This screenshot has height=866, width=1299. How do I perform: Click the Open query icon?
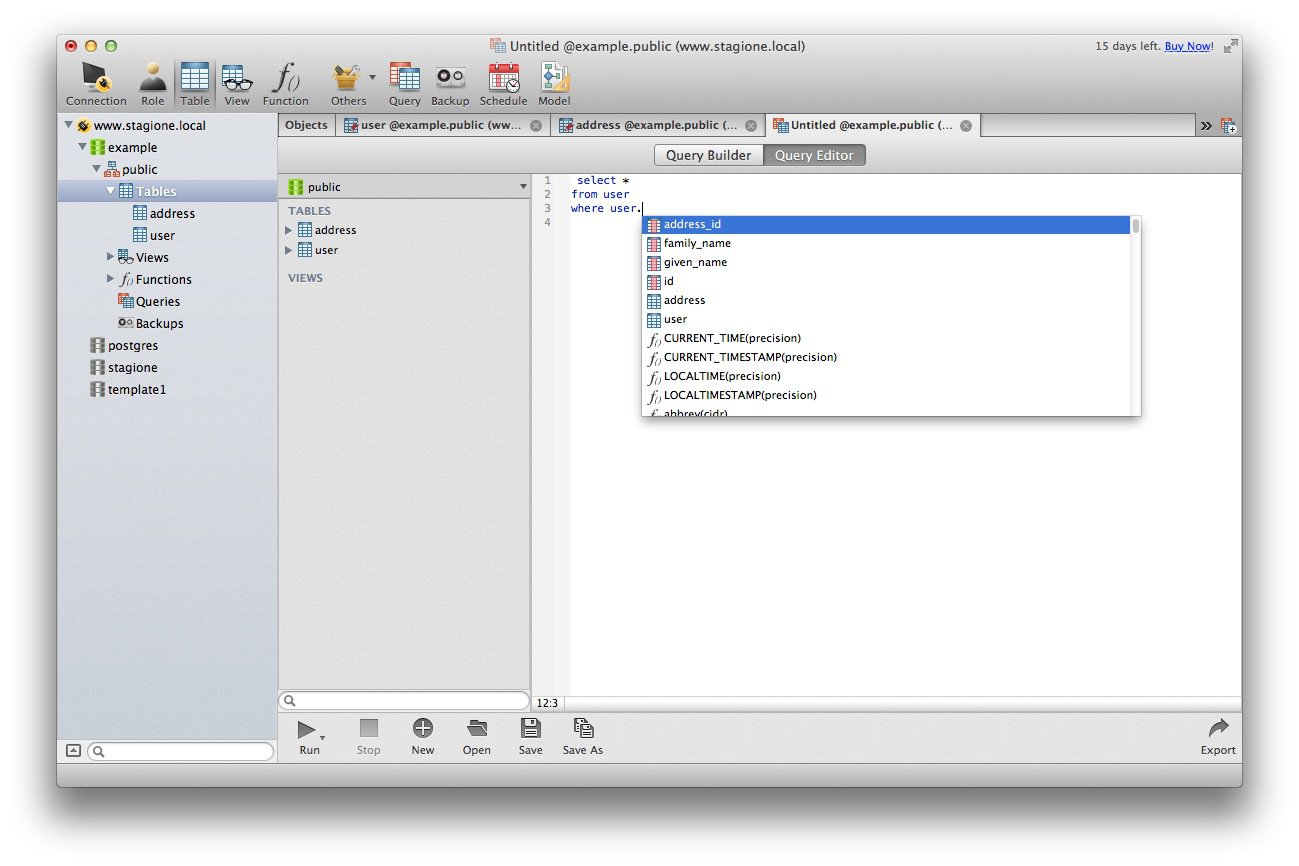point(477,737)
